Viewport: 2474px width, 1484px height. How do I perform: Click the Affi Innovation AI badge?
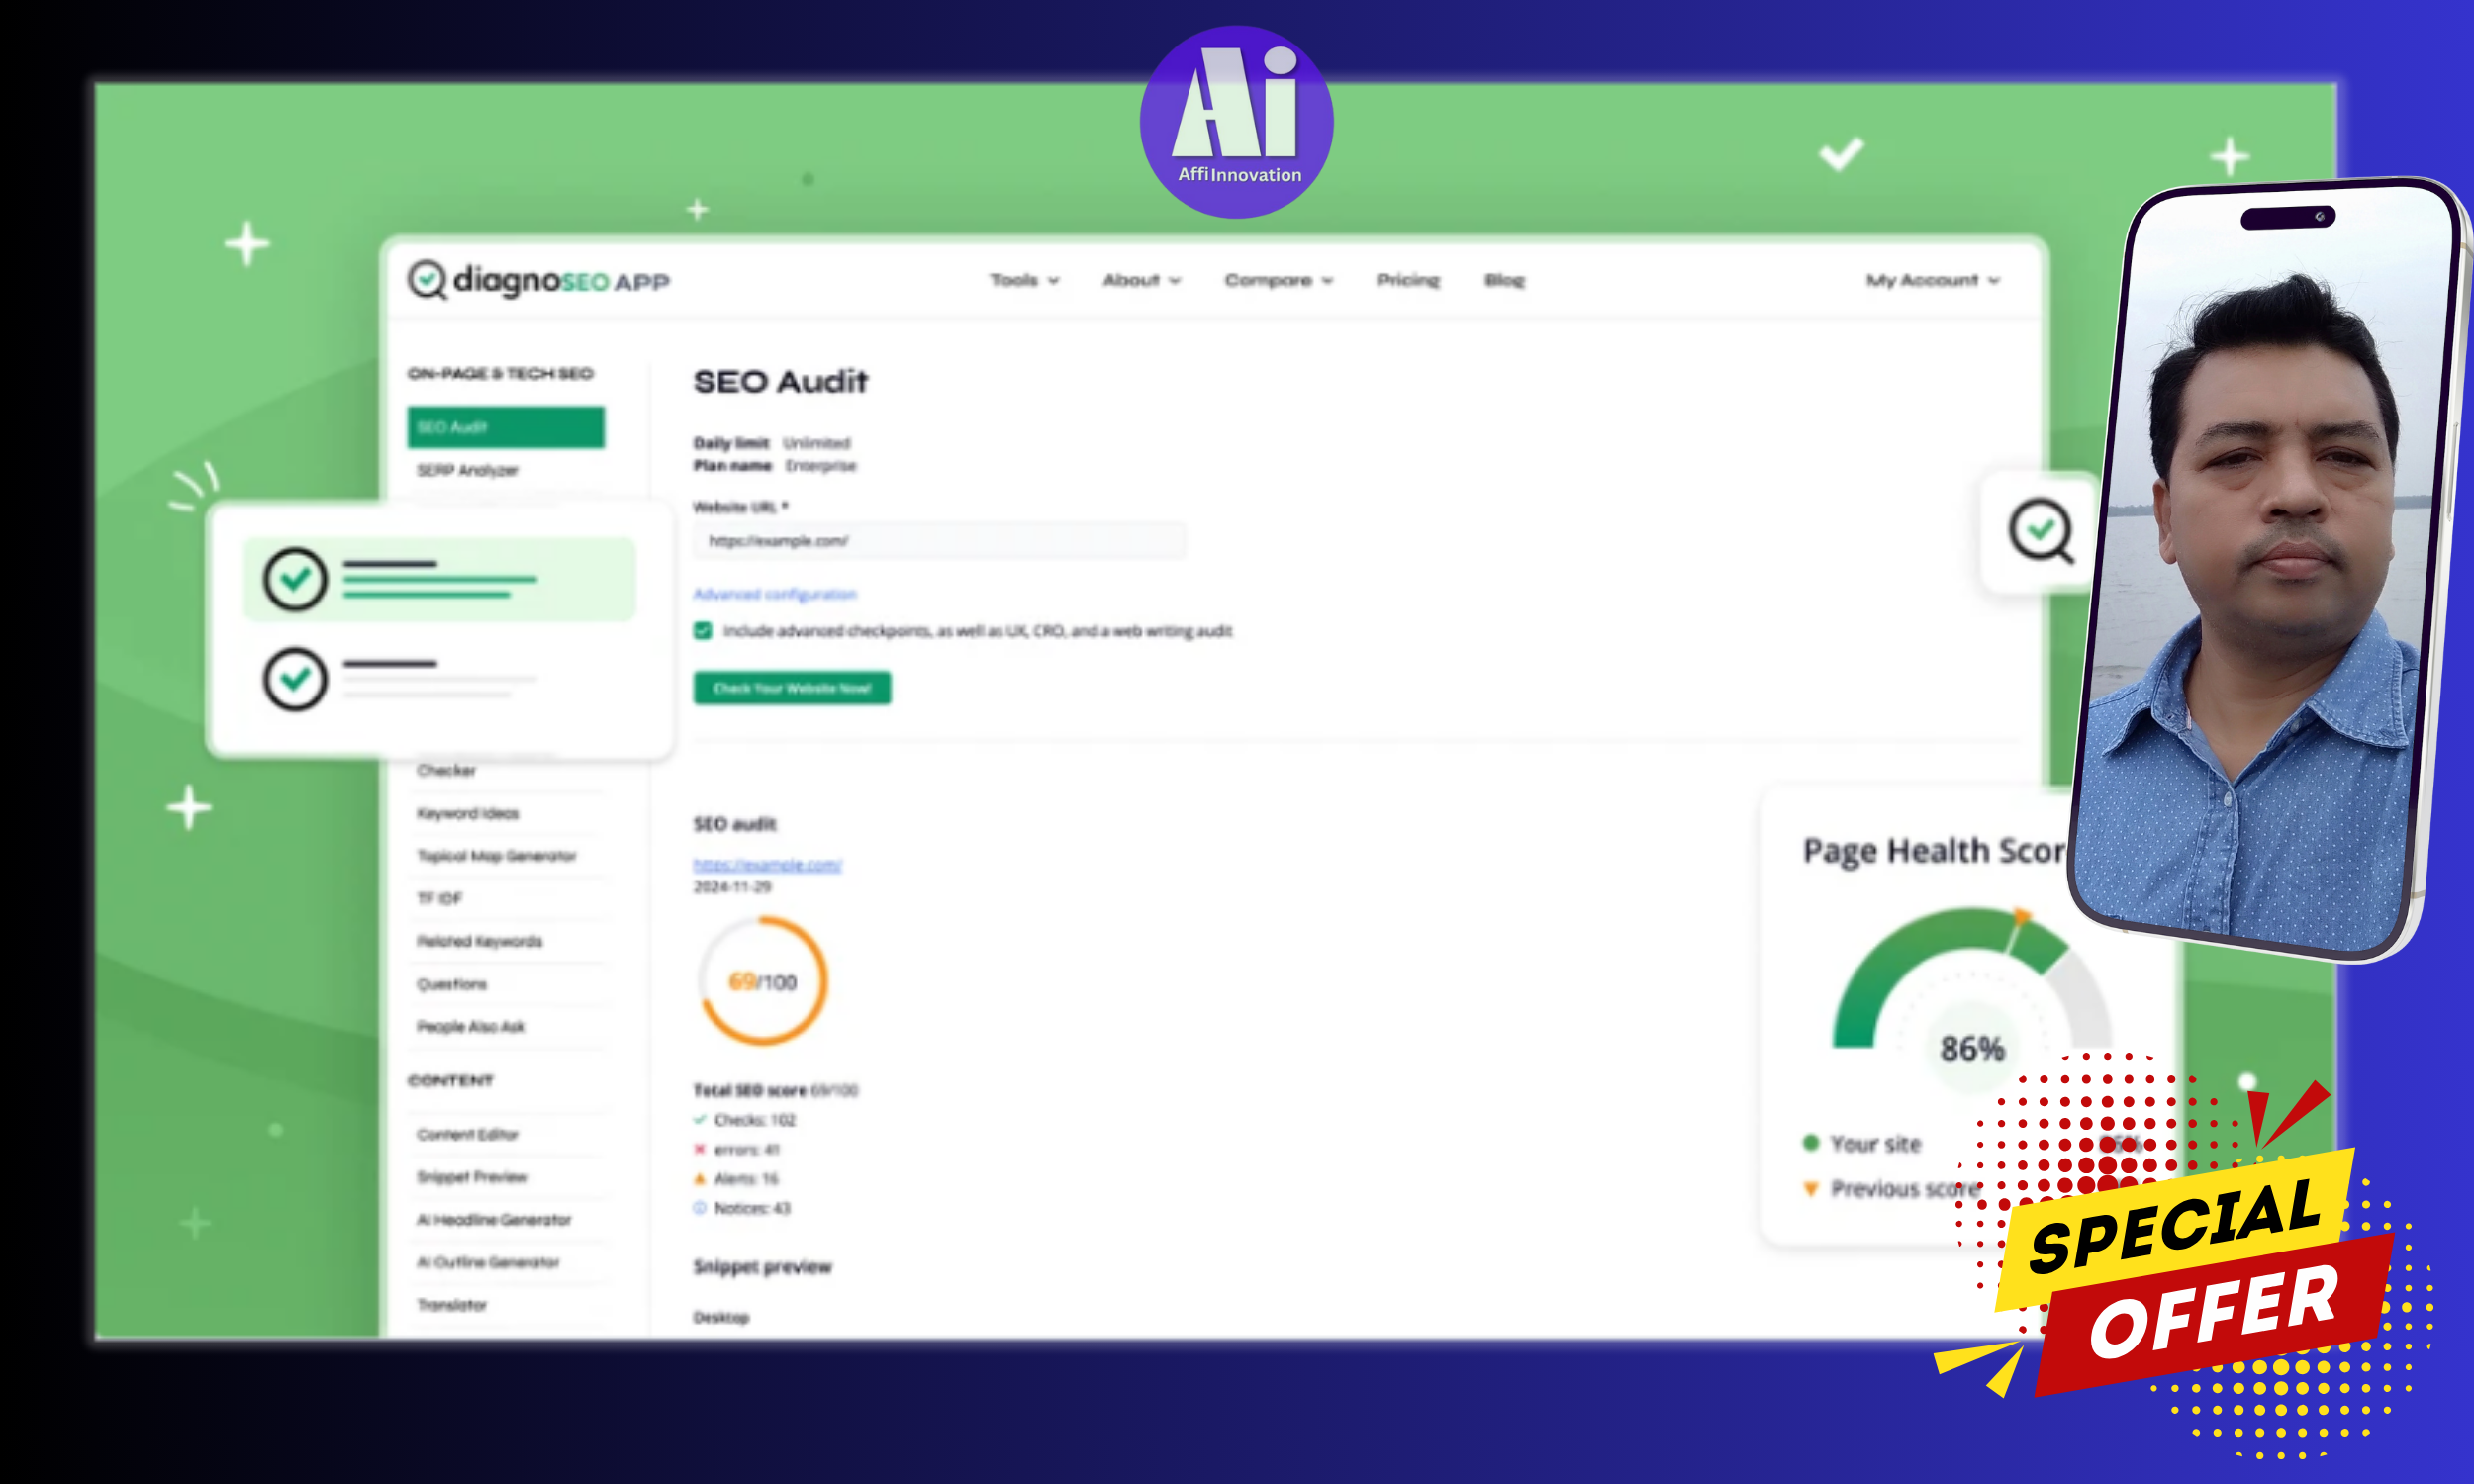click(1237, 122)
